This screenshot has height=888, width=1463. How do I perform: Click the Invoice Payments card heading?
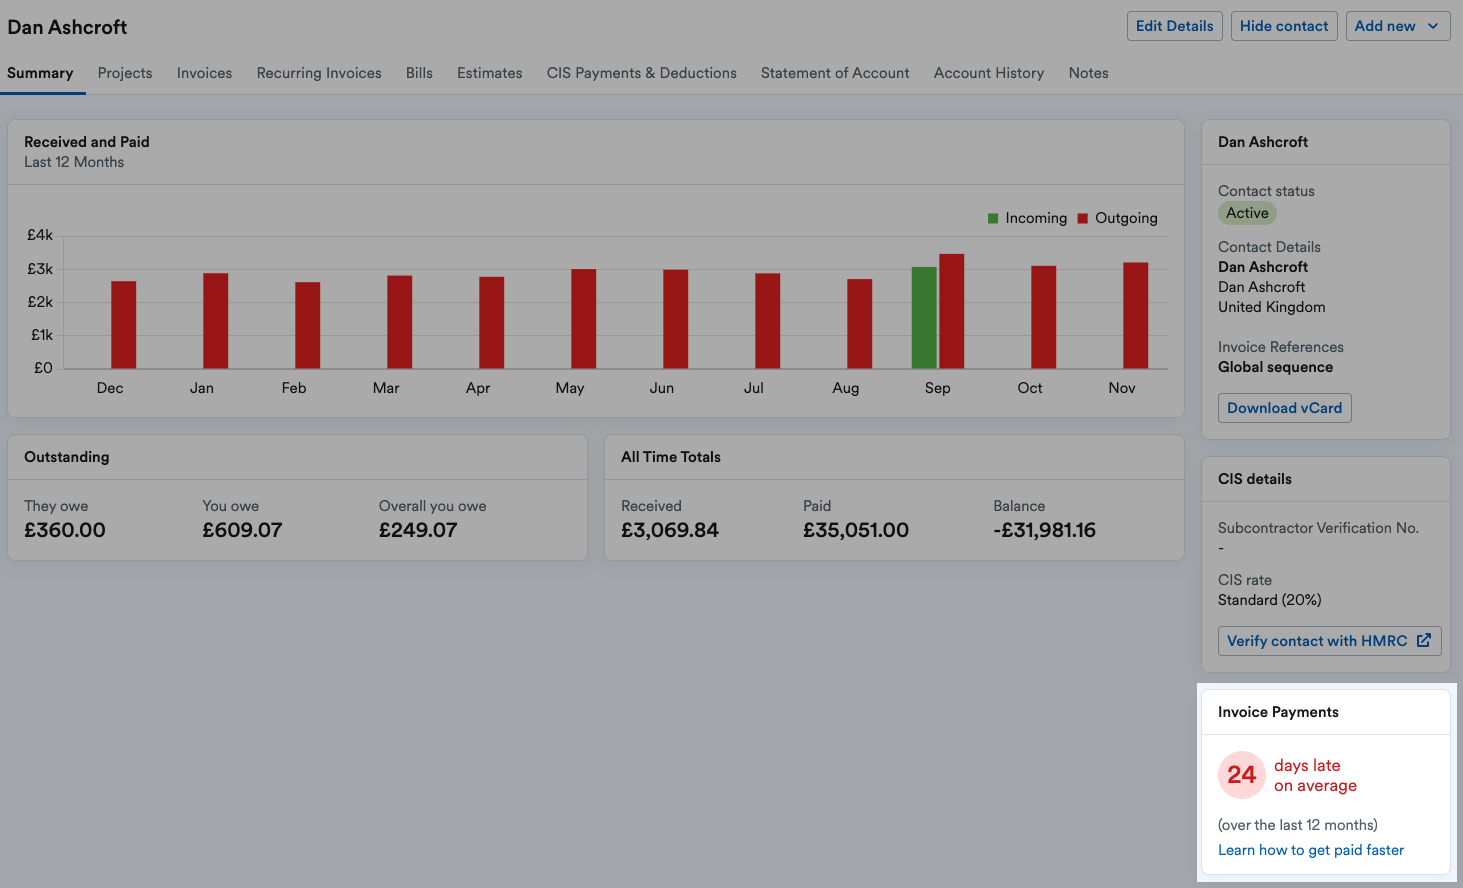tap(1278, 712)
